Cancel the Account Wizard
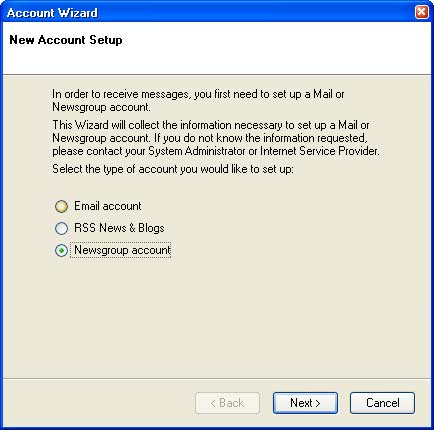 [x=382, y=403]
